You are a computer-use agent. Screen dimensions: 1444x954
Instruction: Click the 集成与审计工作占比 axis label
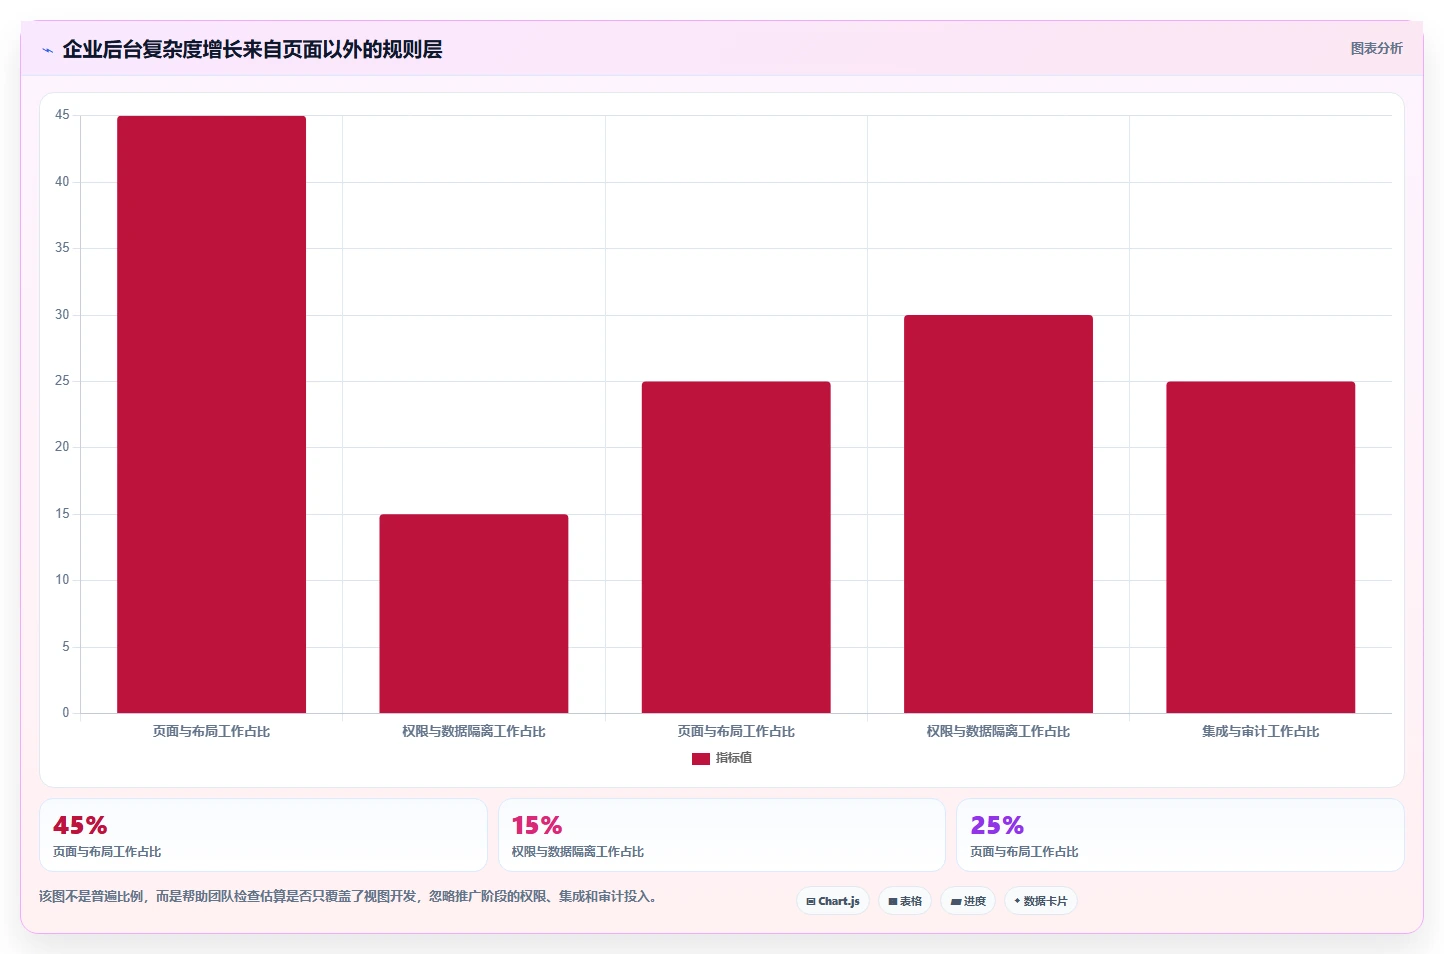point(1260,732)
